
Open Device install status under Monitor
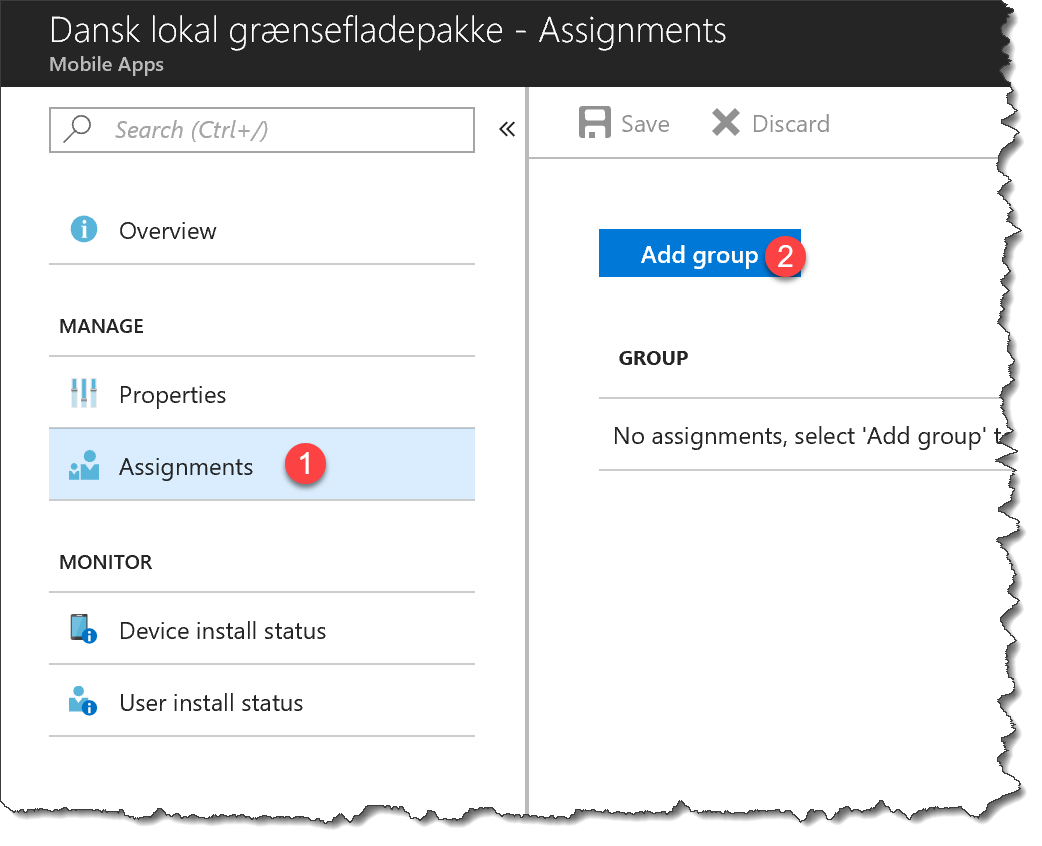click(223, 631)
